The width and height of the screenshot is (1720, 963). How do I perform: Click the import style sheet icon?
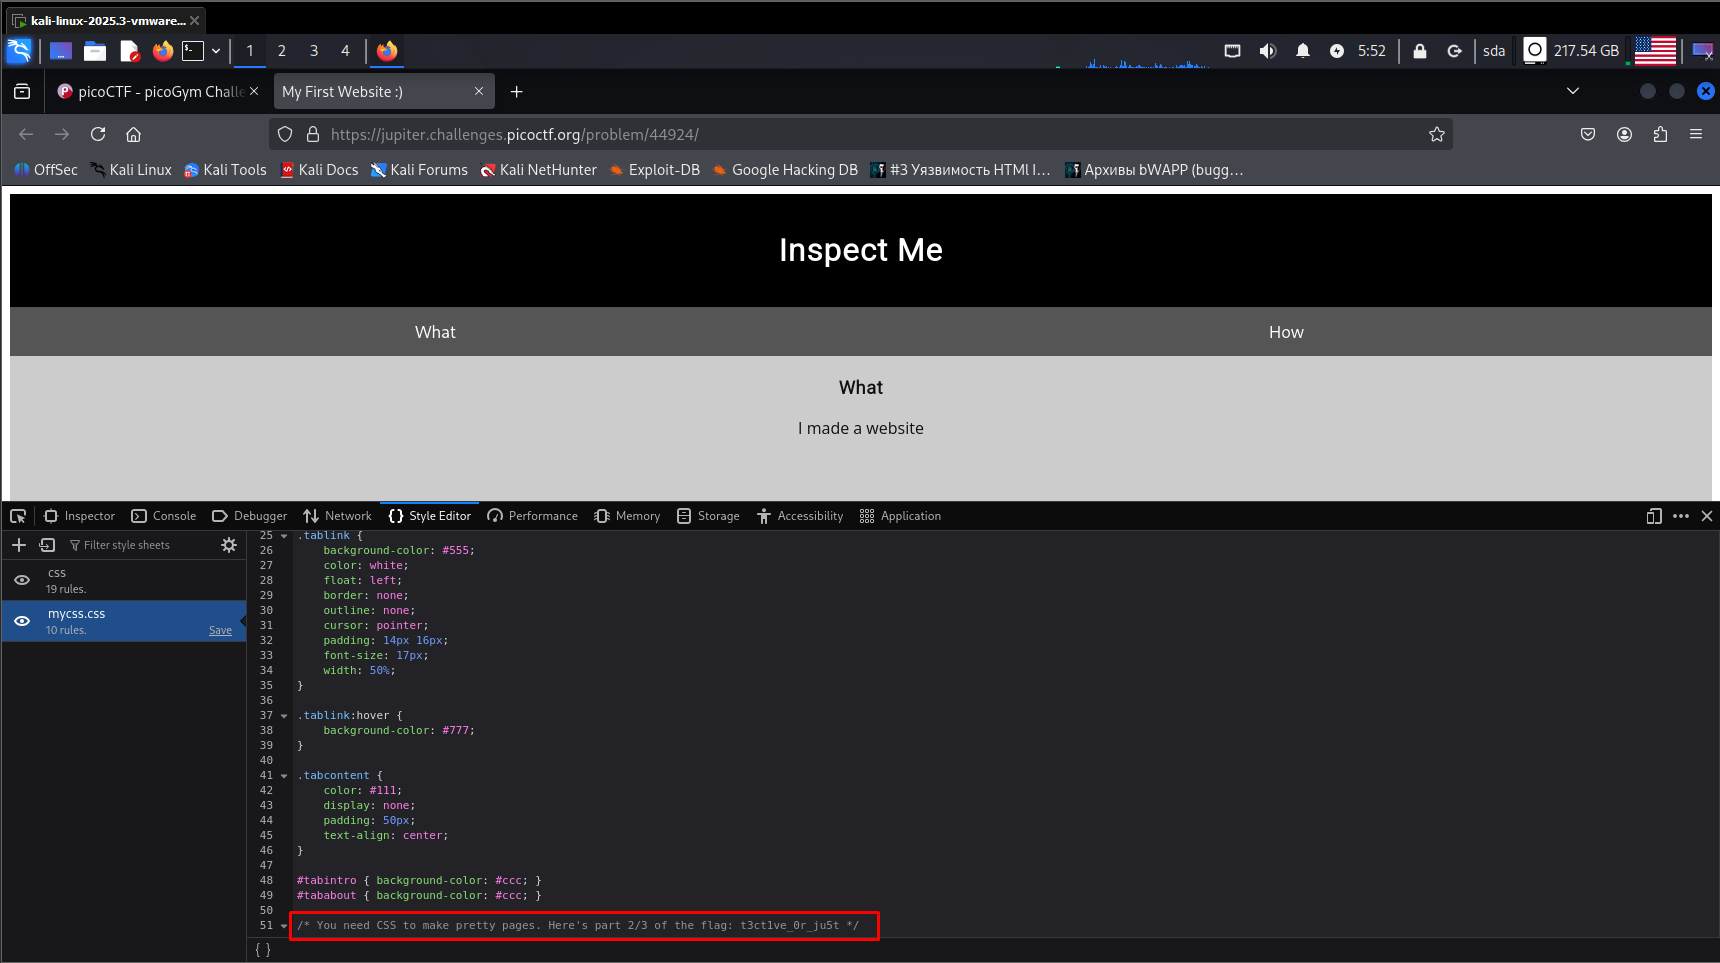pyautogui.click(x=47, y=545)
